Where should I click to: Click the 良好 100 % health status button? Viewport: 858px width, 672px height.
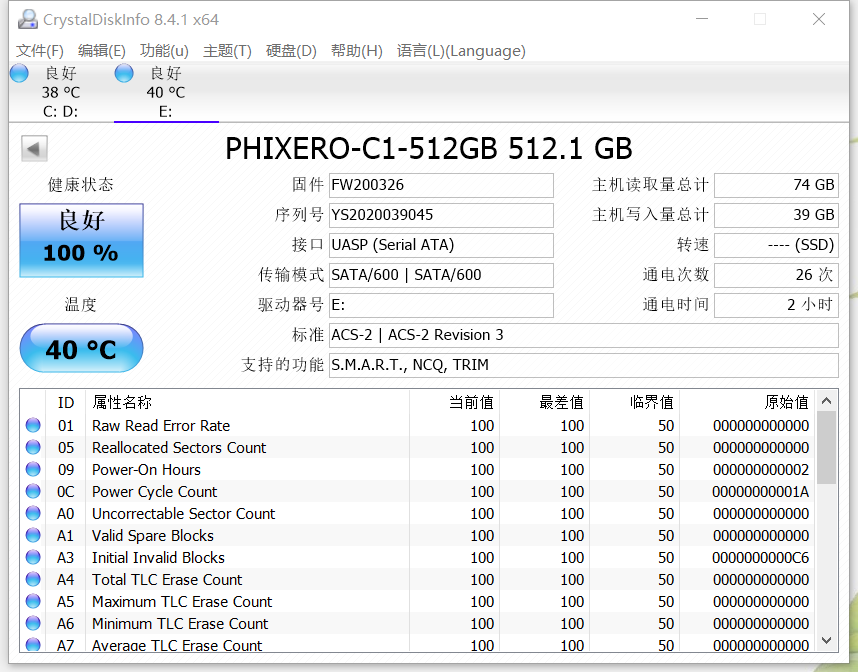[x=82, y=240]
